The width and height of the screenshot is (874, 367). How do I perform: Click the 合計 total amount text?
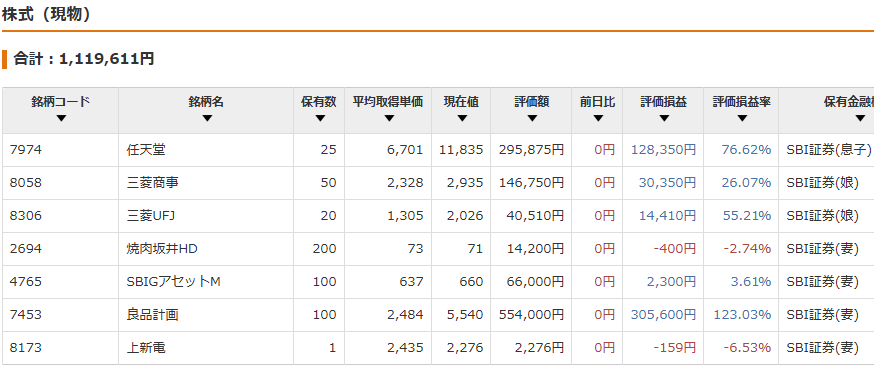pyautogui.click(x=84, y=59)
